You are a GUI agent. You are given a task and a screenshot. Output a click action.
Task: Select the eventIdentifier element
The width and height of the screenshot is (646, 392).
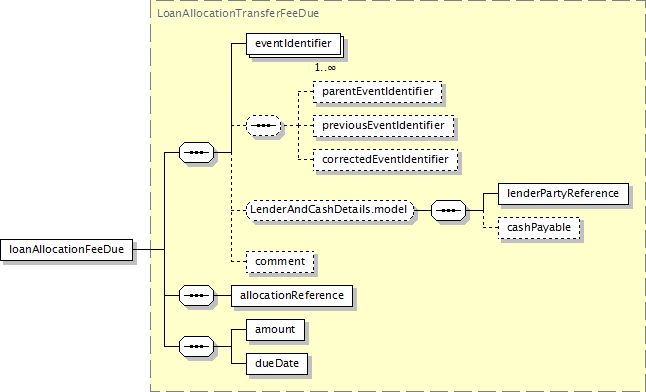point(293,44)
